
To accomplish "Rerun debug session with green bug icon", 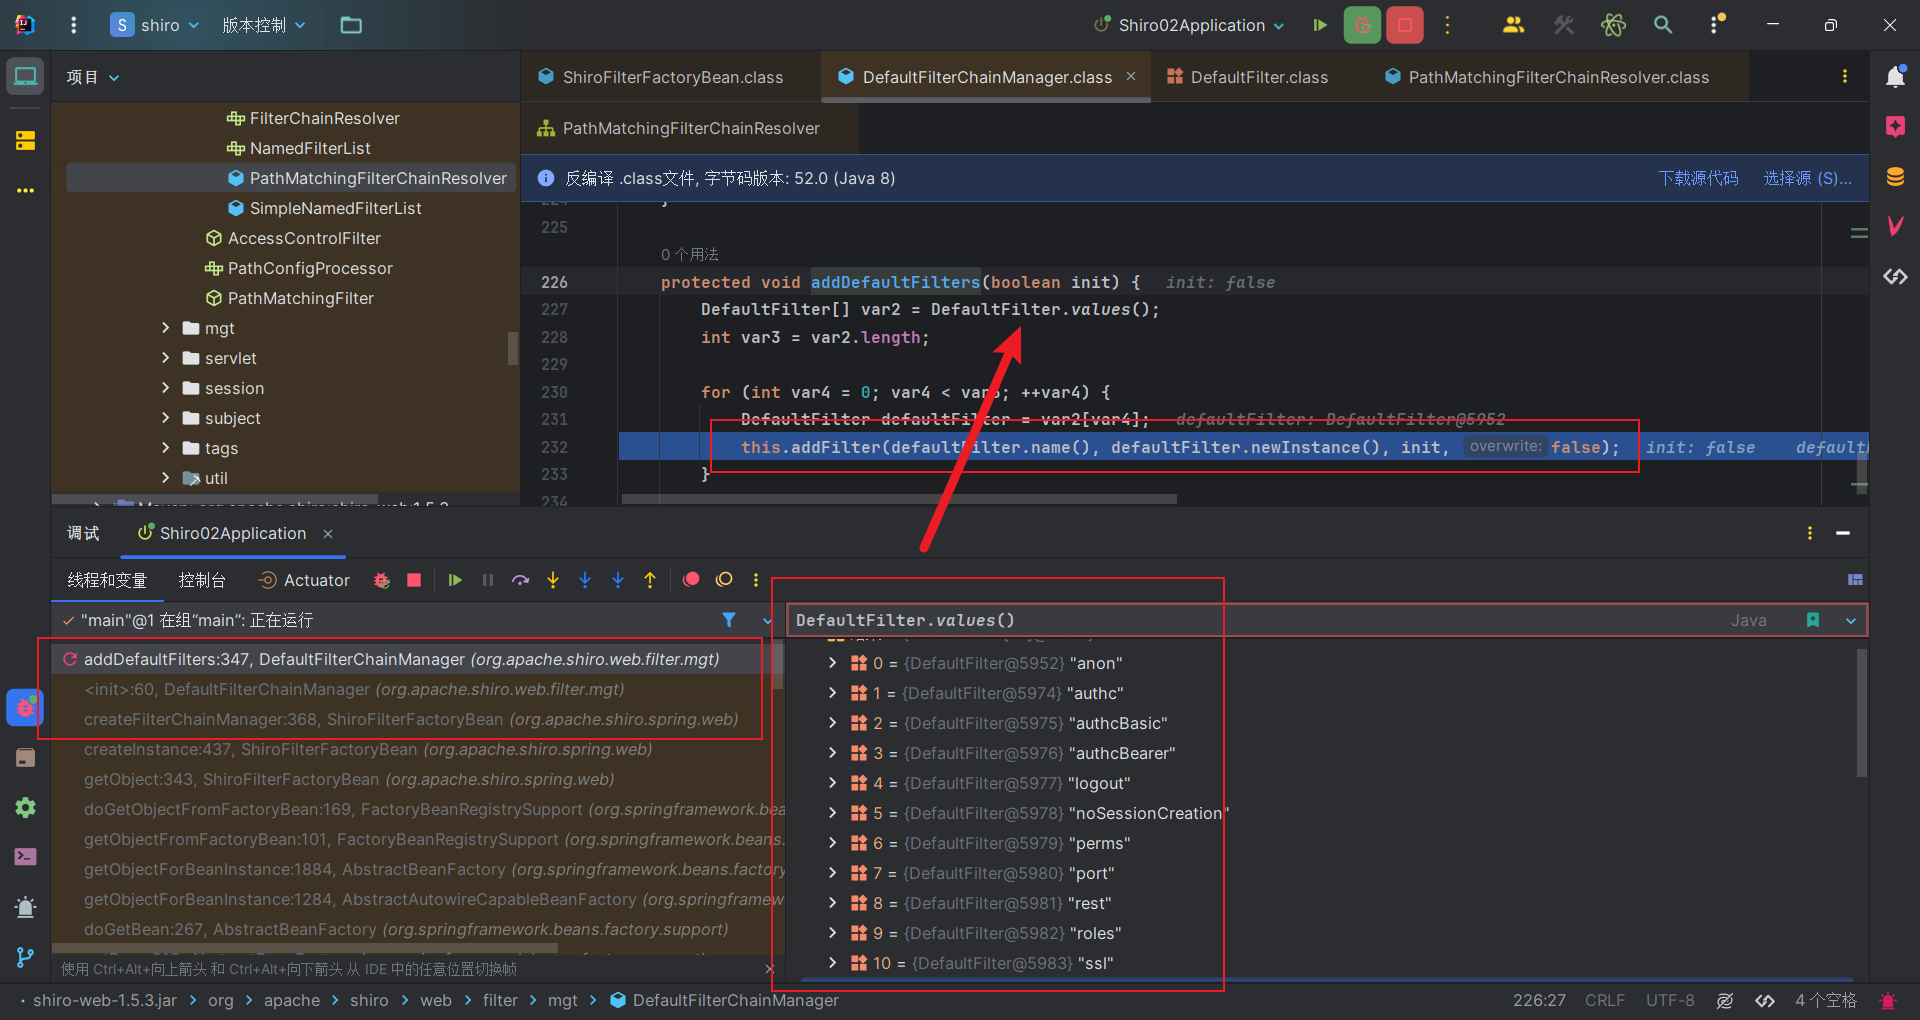I will pyautogui.click(x=381, y=580).
